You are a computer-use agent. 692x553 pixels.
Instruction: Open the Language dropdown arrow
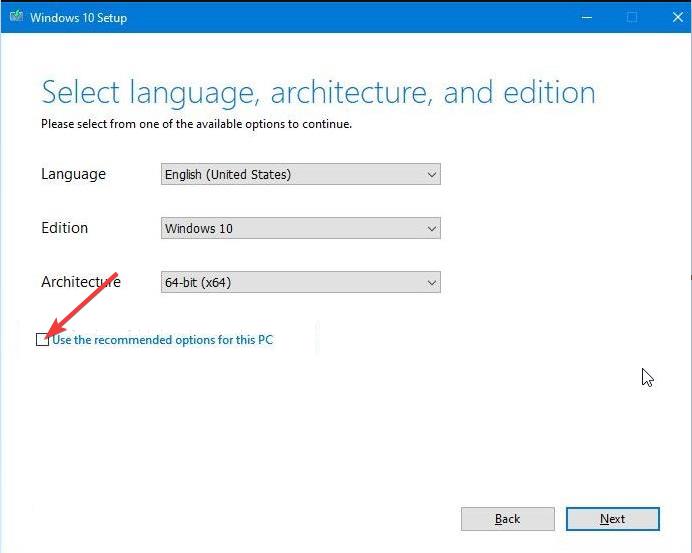432,174
